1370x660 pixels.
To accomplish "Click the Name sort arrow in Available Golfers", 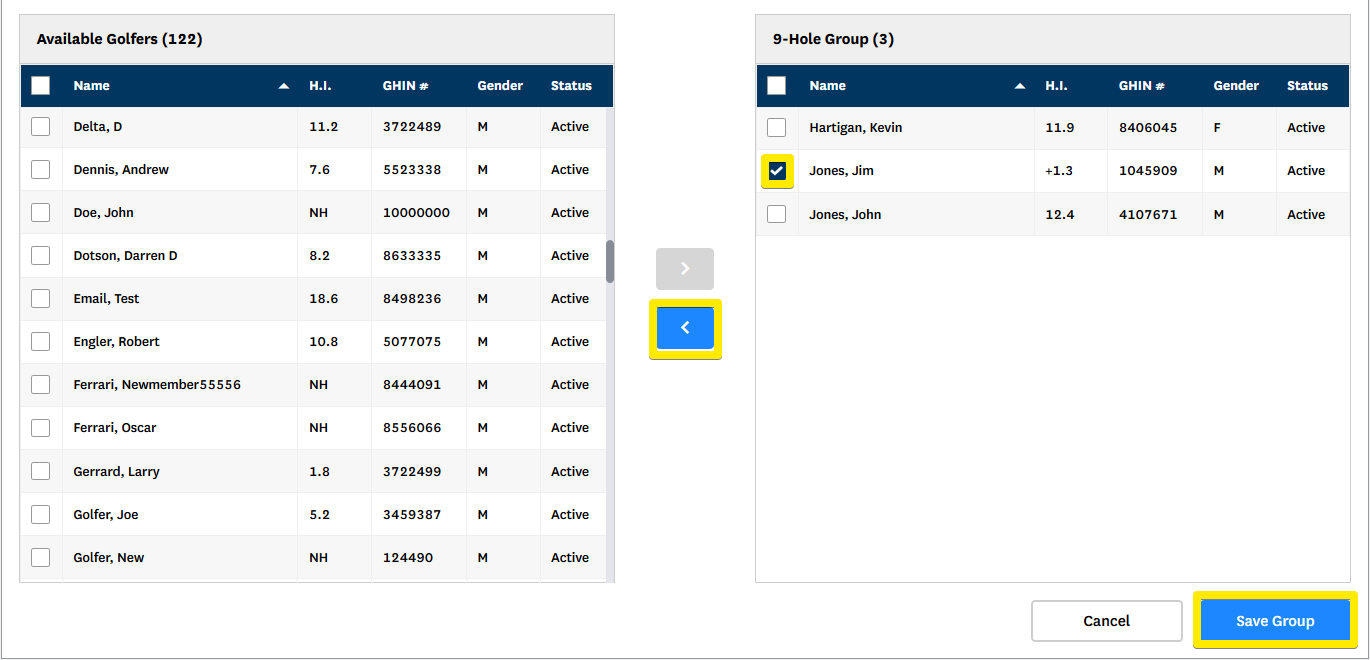I will click(284, 87).
